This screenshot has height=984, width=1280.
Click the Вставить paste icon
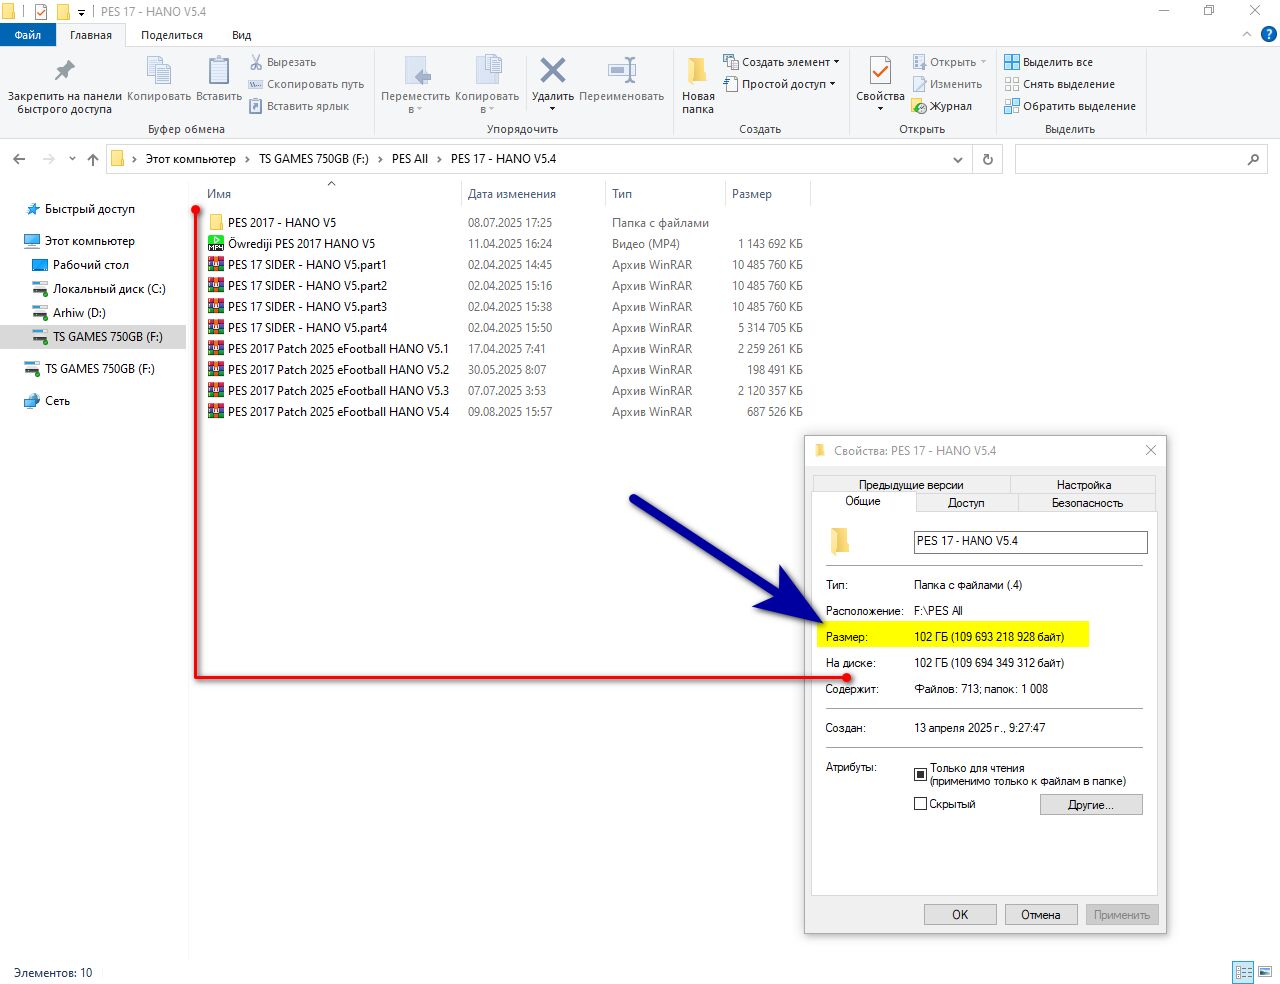pos(219,71)
